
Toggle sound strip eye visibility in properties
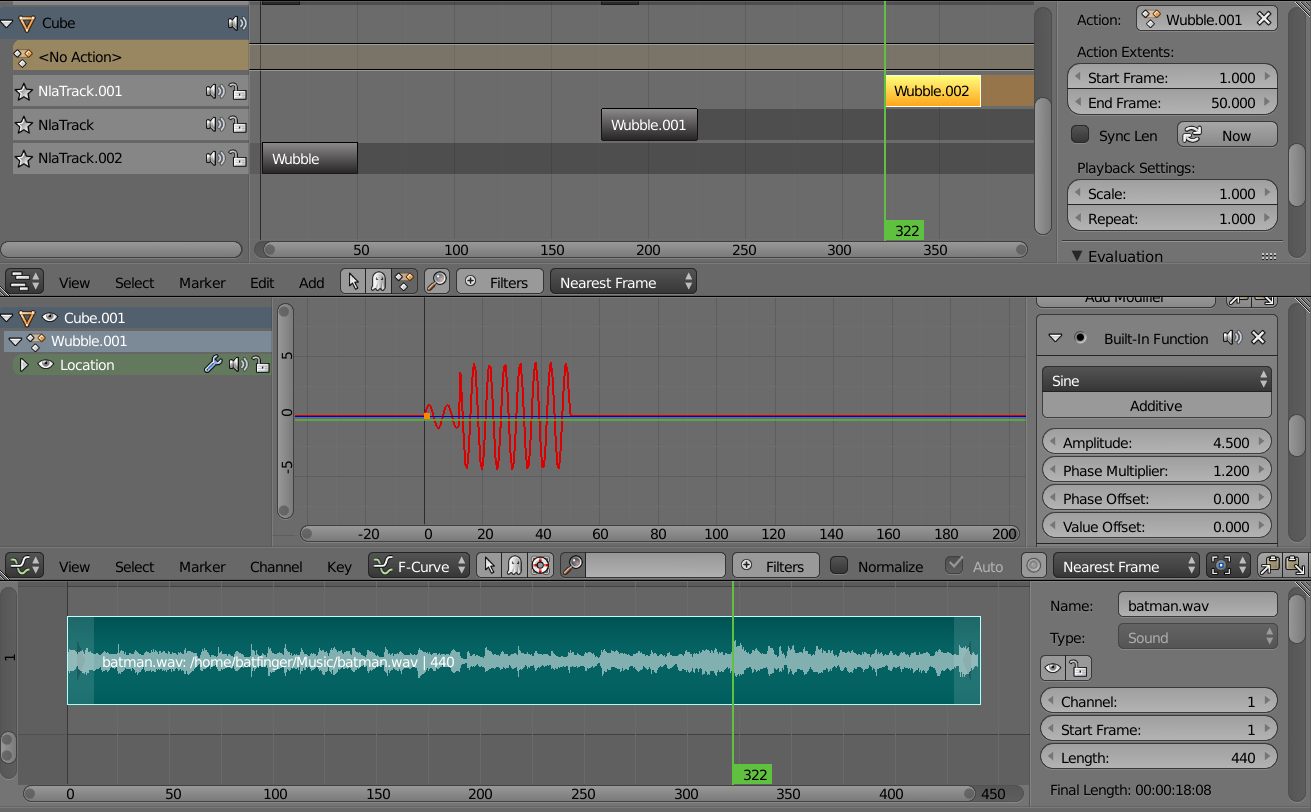1053,669
